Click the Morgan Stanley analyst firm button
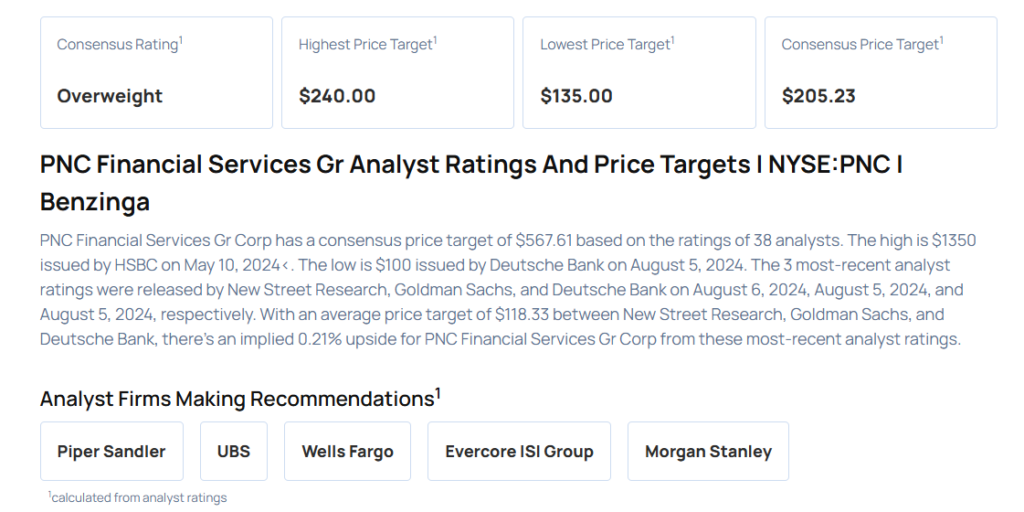The image size is (1024, 512). 708,451
